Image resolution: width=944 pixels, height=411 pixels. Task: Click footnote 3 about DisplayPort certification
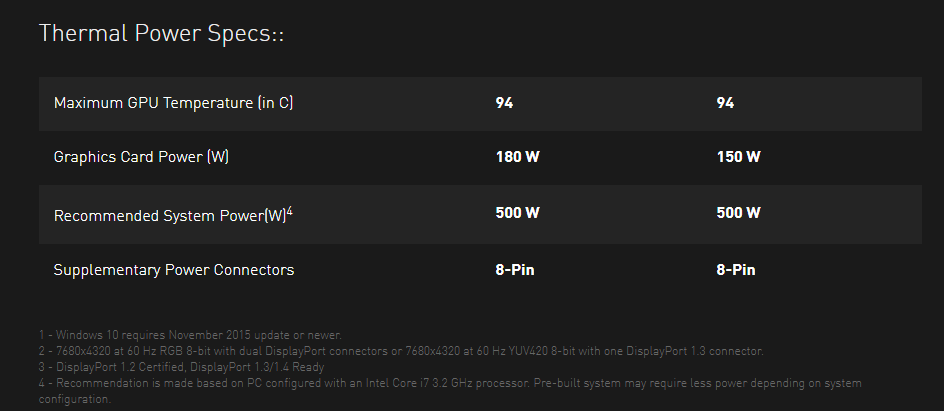[181, 366]
